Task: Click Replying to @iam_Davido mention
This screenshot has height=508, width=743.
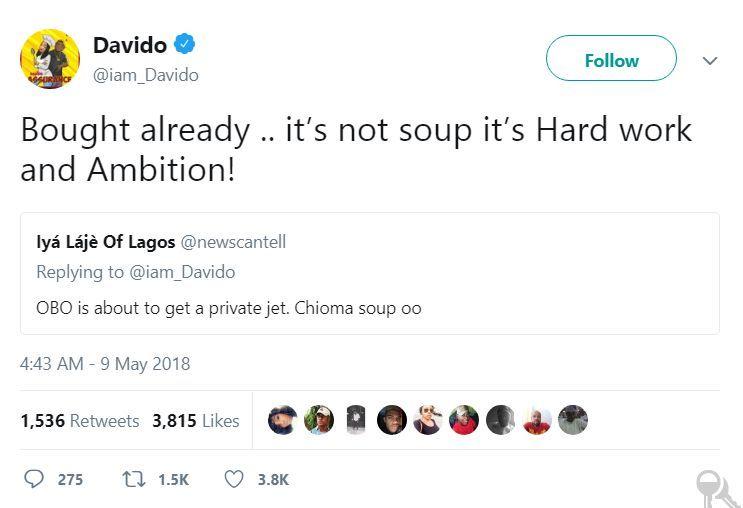Action: coord(184,272)
